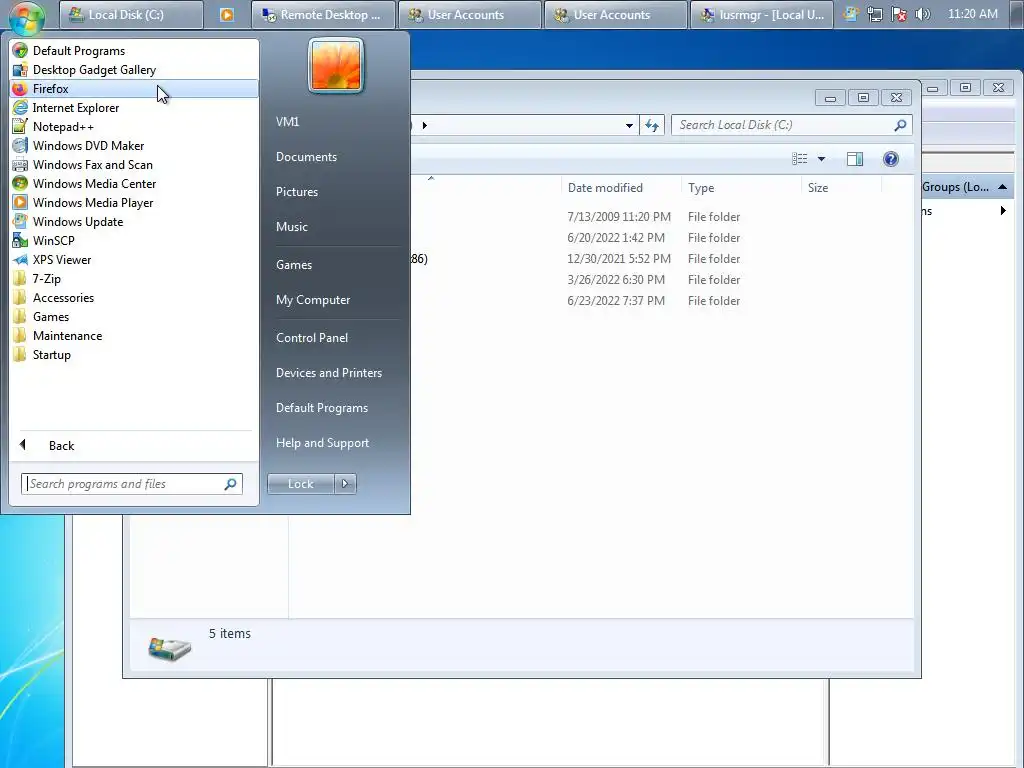
Task: Switch to Remote Desktop taskbar button
Action: coord(323,14)
